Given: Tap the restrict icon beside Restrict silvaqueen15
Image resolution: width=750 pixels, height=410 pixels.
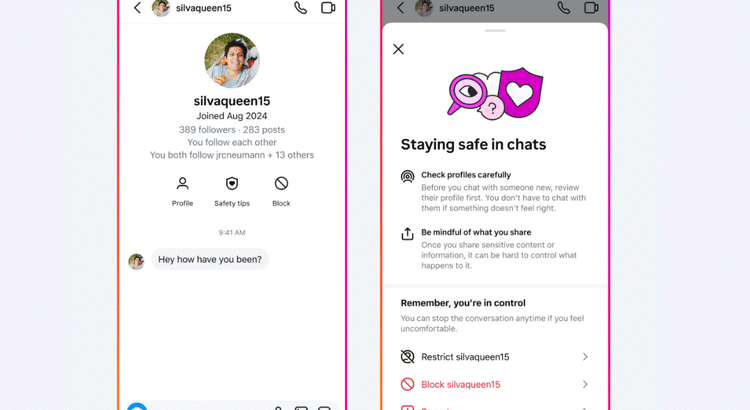Looking at the screenshot, I should pyautogui.click(x=408, y=357).
